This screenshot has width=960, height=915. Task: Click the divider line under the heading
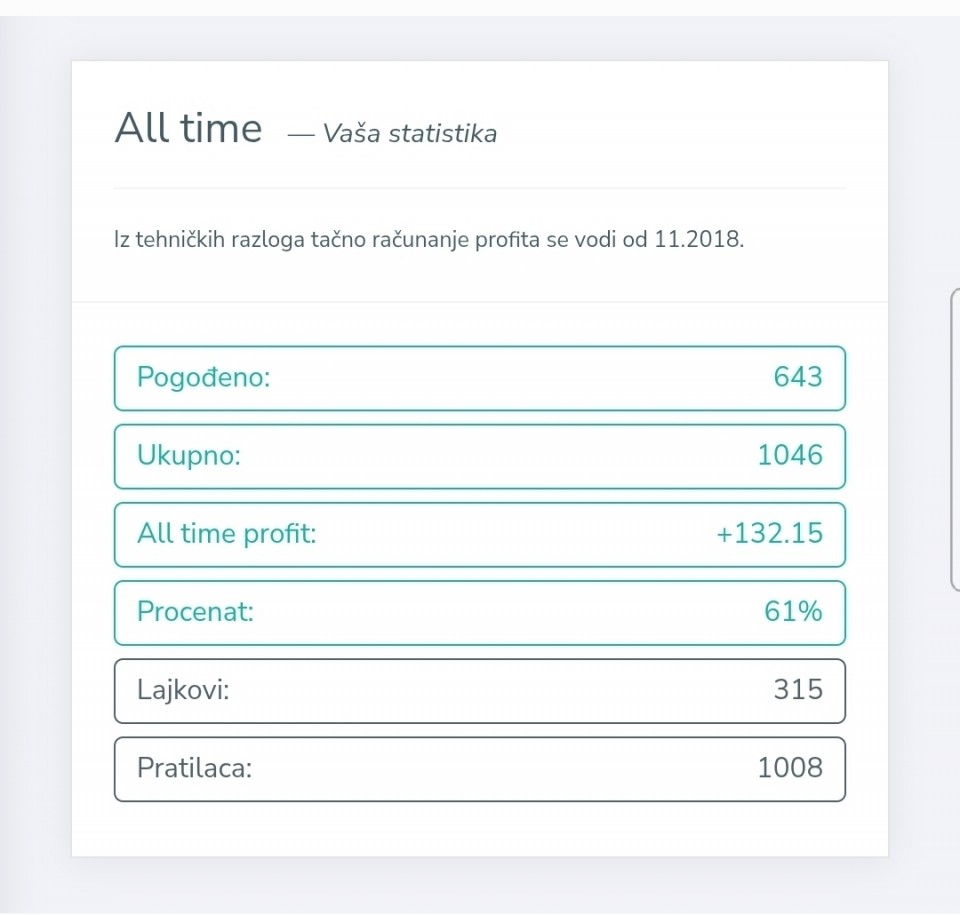(480, 188)
